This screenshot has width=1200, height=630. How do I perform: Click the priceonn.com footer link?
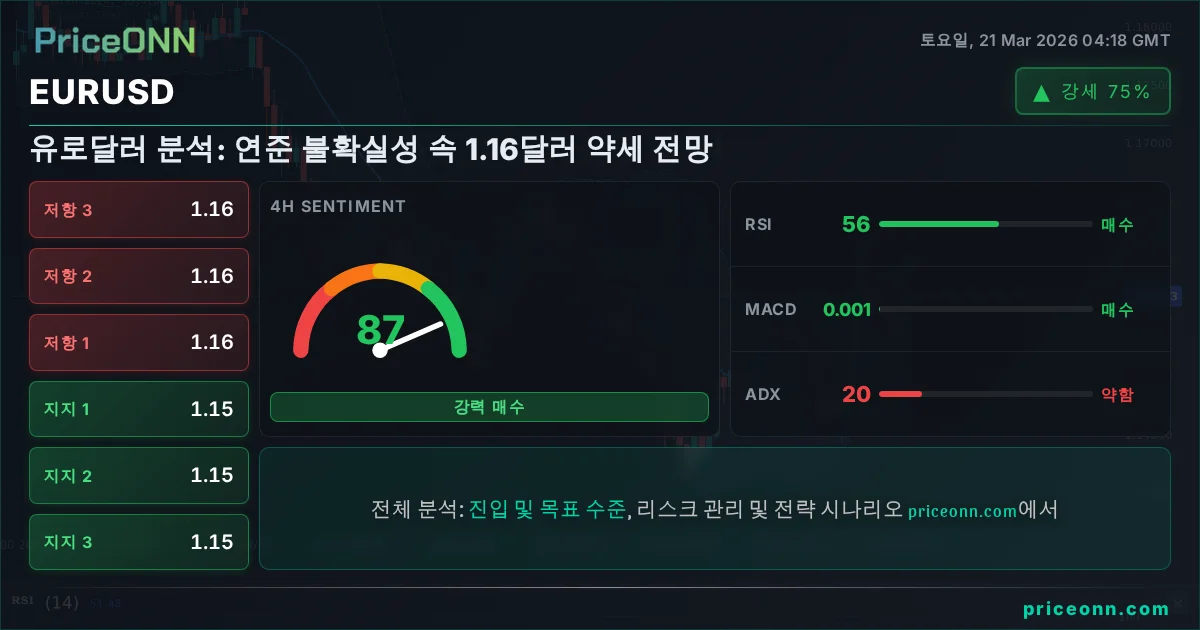tap(1096, 609)
